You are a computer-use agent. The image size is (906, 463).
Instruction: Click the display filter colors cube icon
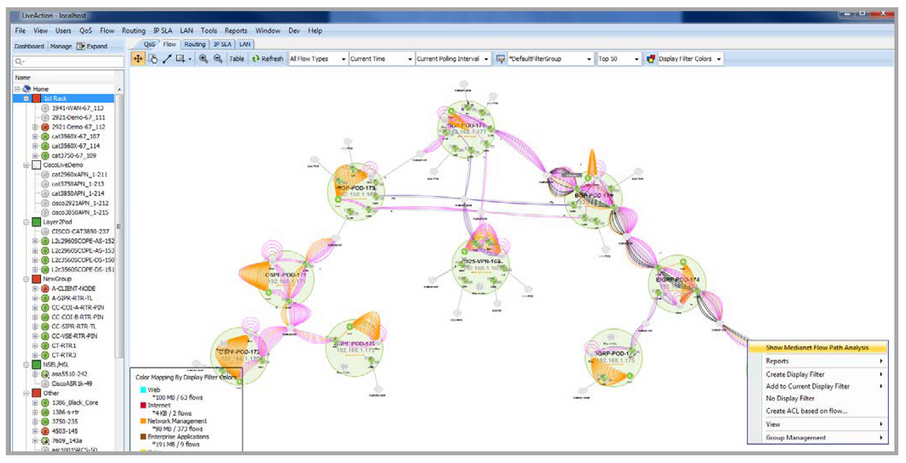click(x=651, y=59)
